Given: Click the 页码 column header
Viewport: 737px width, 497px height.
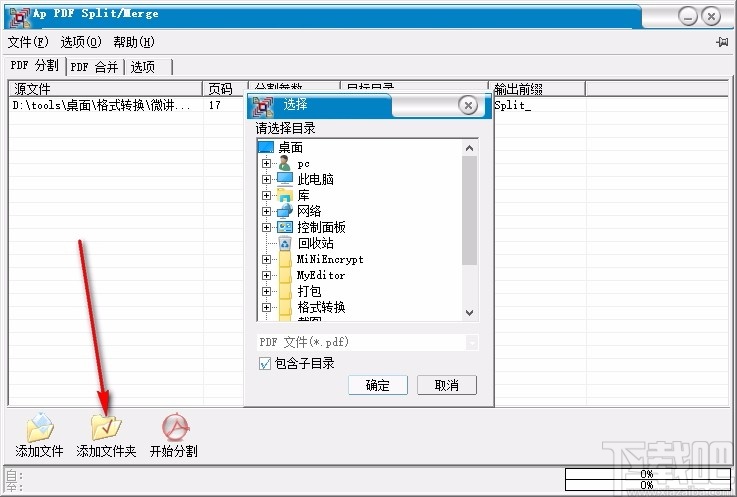Looking at the screenshot, I should [225, 88].
